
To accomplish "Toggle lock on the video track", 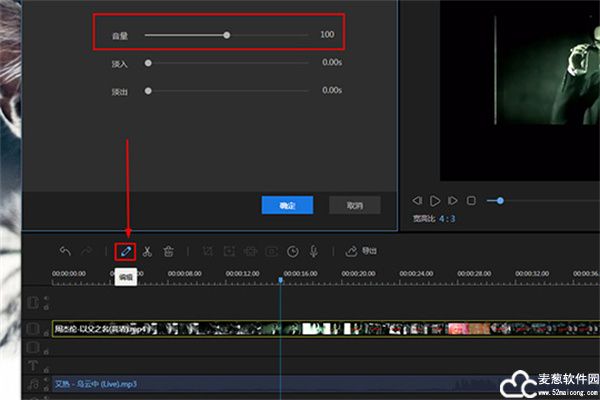I will 45,333.
